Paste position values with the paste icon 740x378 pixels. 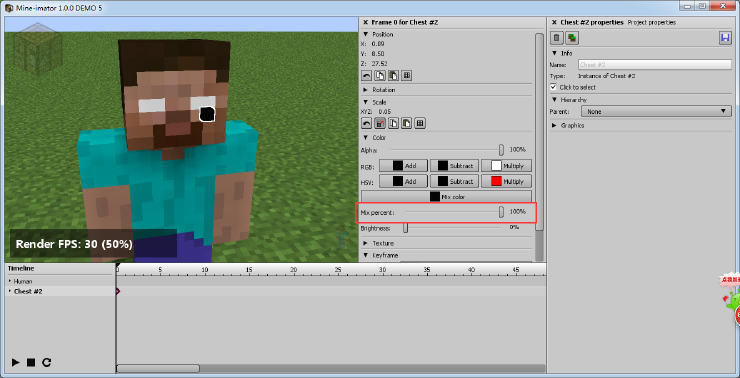[x=393, y=76]
